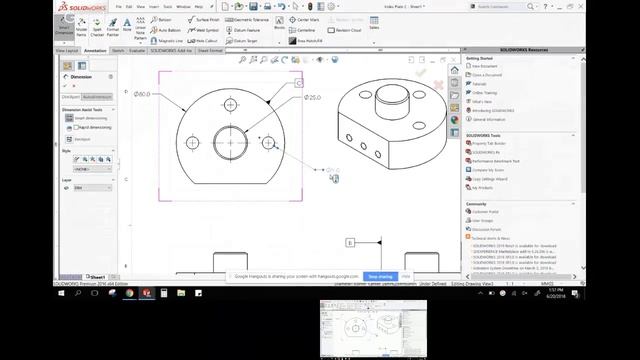Insert a Weld Symbol
Viewport: 640px width, 360px height.
(203, 30)
